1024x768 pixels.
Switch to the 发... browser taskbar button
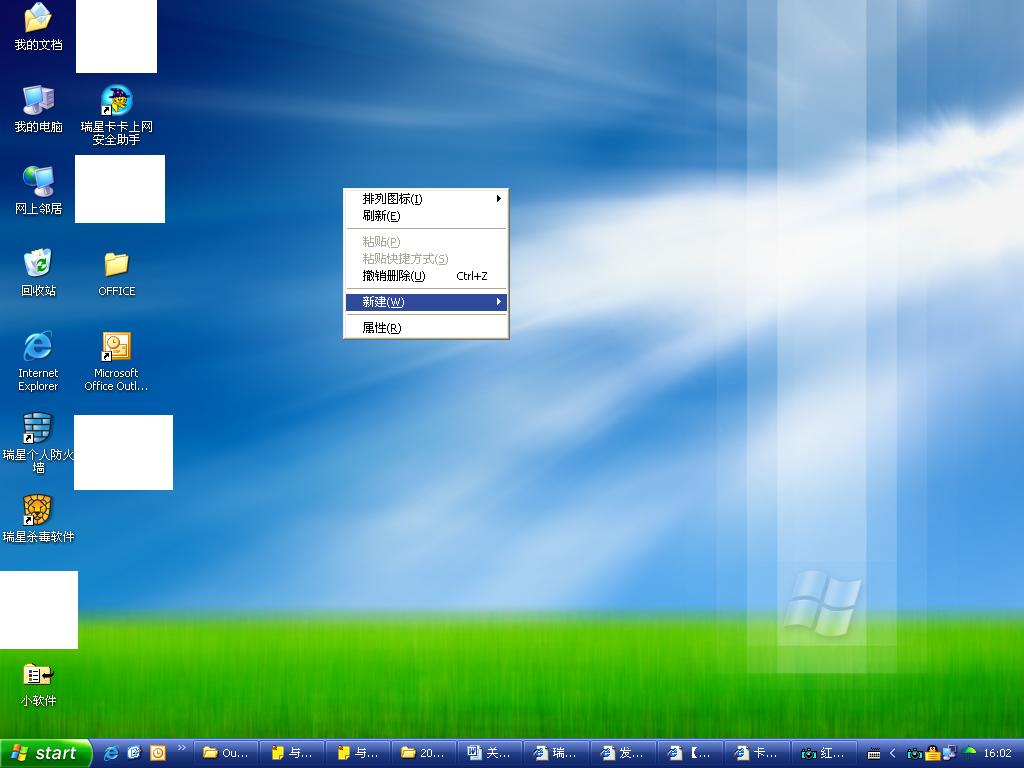tap(622, 754)
